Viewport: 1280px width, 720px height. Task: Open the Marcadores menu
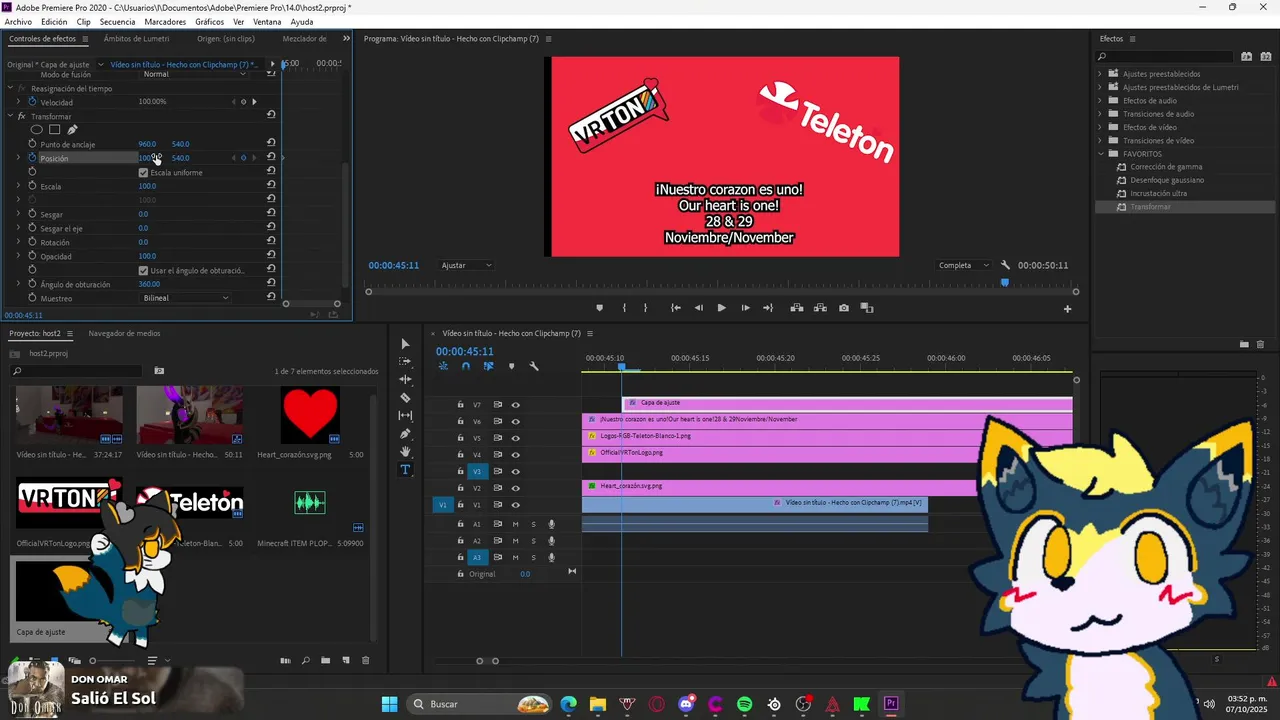165,21
